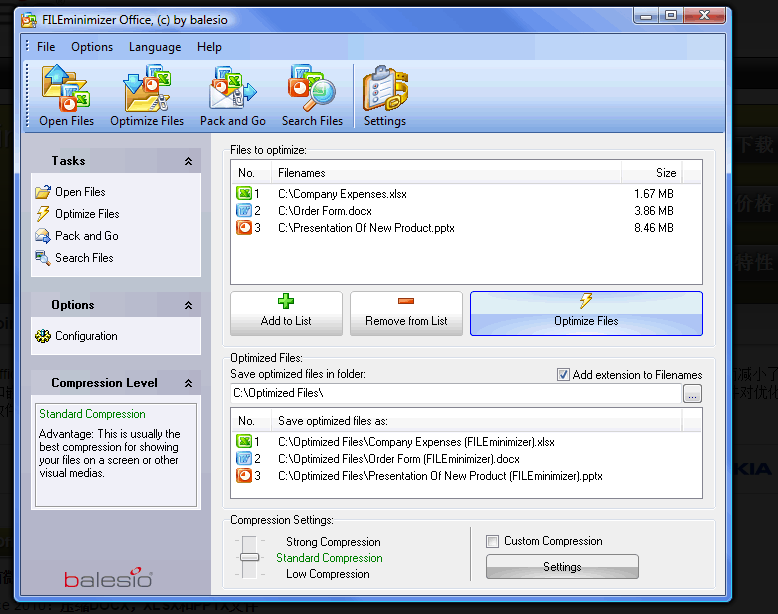The height and width of the screenshot is (614, 778).
Task: Select optimized Presentation Of New Product (FILEminimizer).pptx path
Action: pyautogui.click(x=440, y=476)
